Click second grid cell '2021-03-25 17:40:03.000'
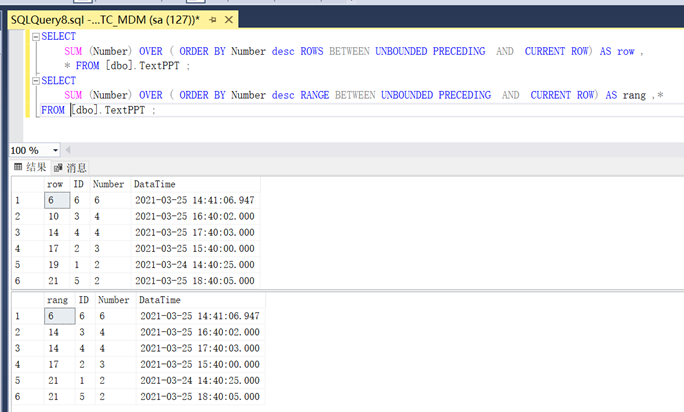Image resolution: width=684 pixels, height=412 pixels. [200, 348]
